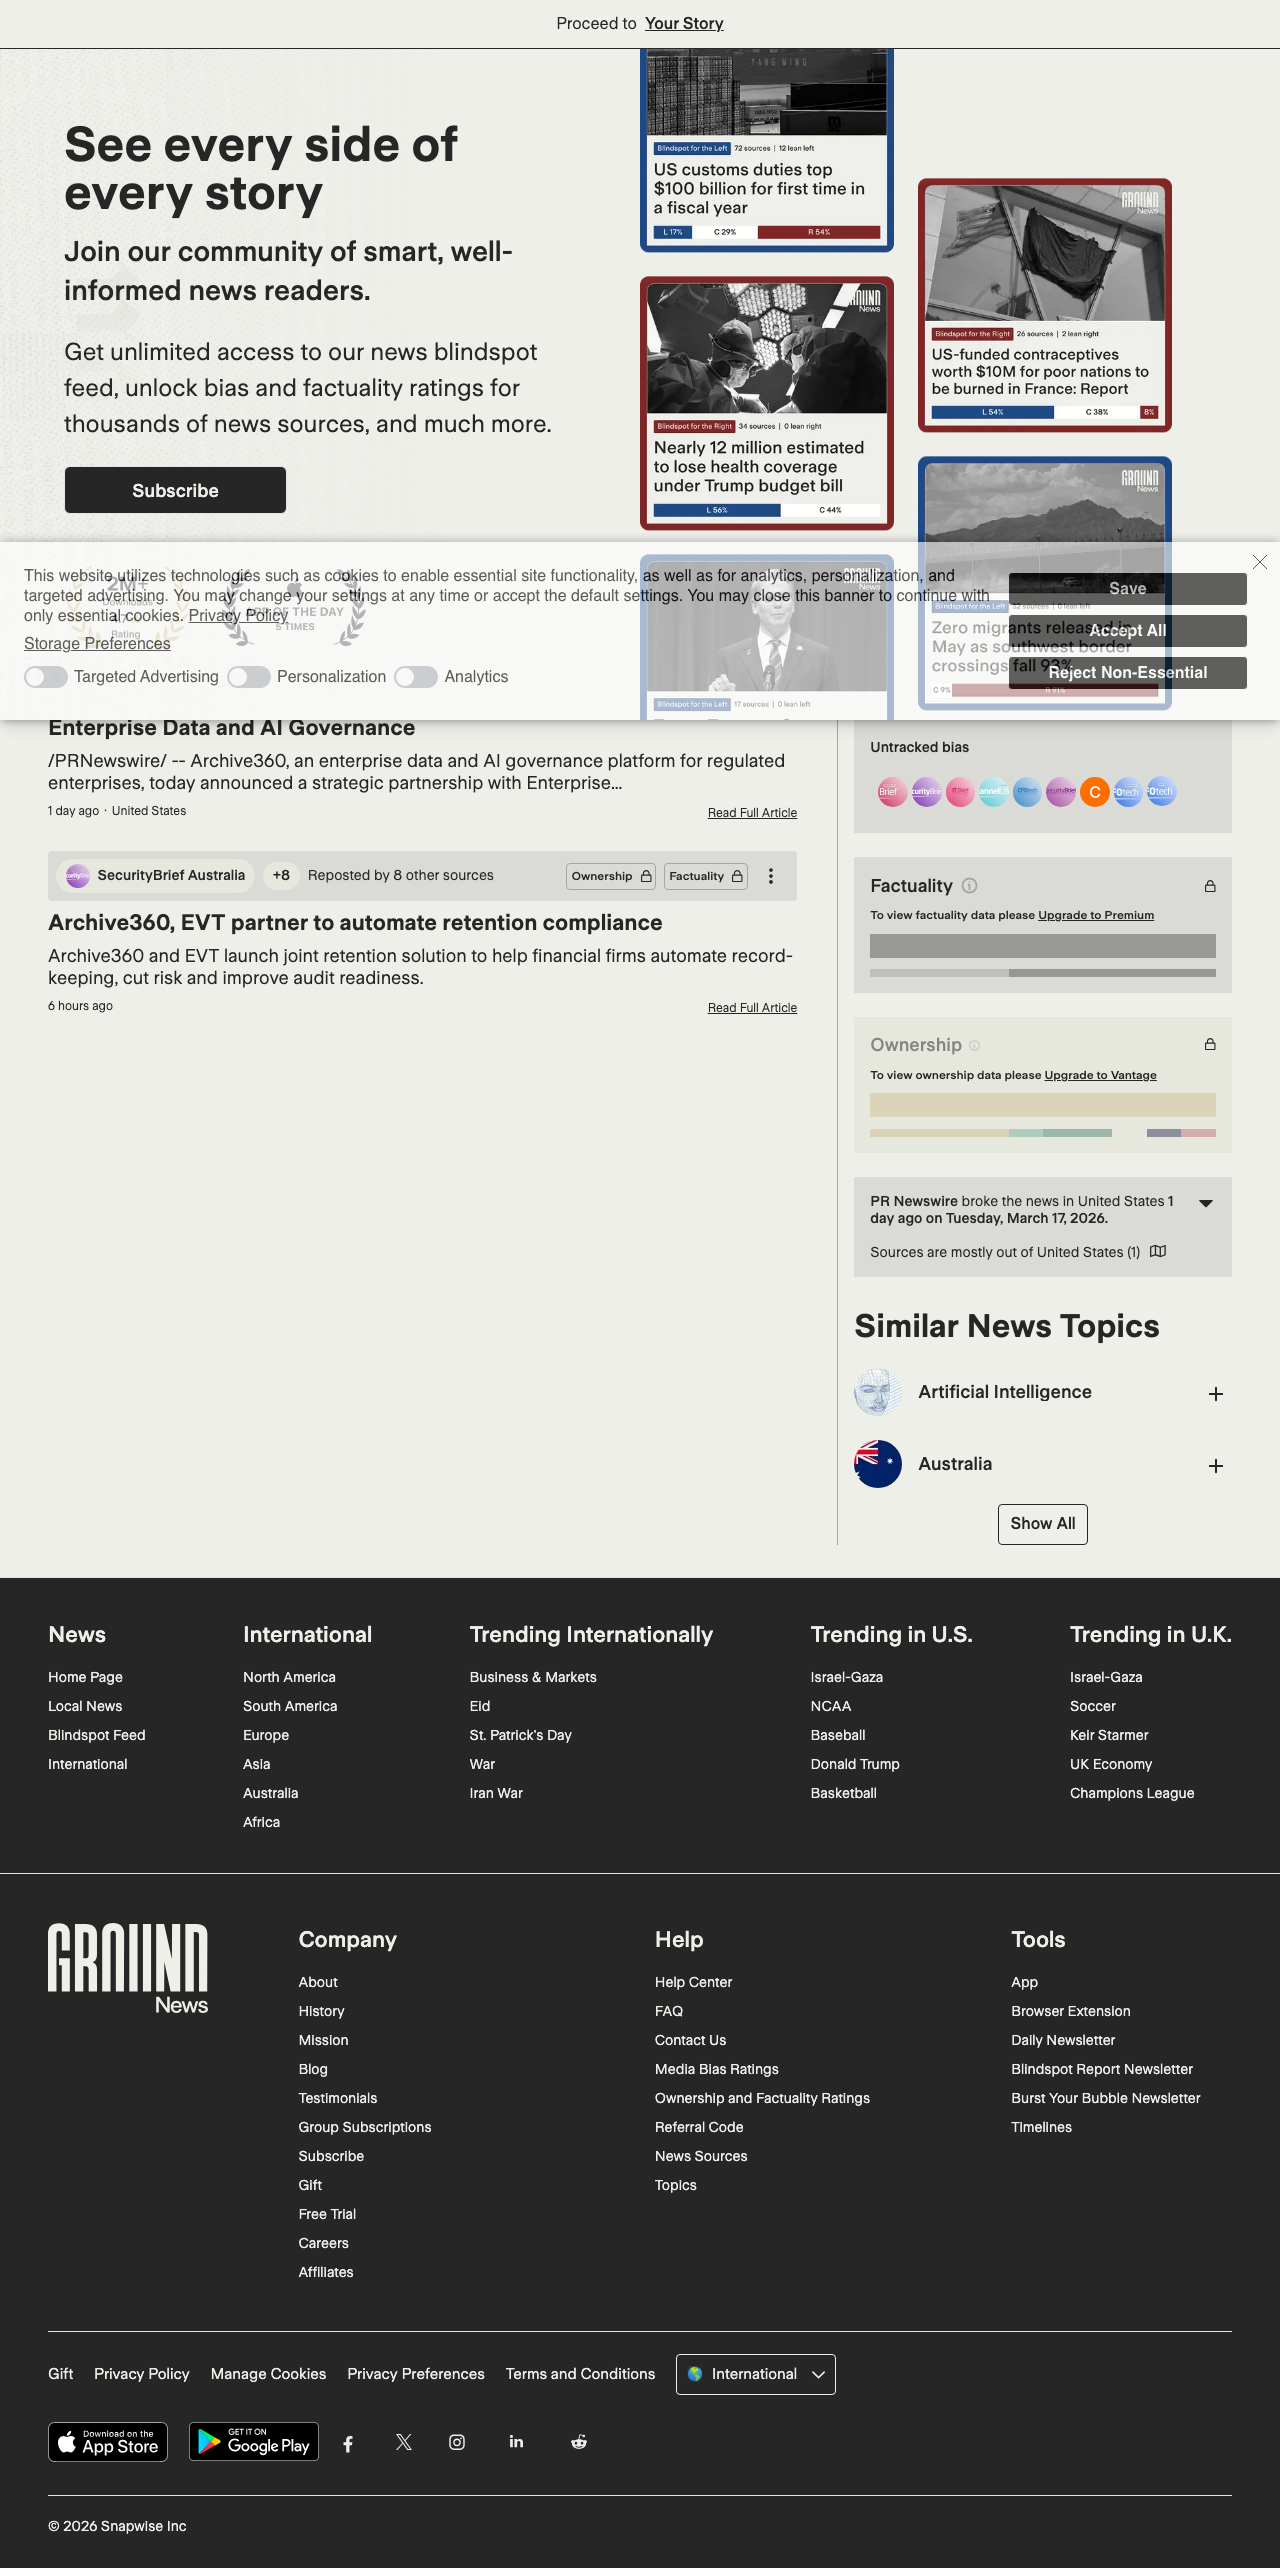
Task: Open the Nearly 12 million health coverage card
Action: click(767, 403)
